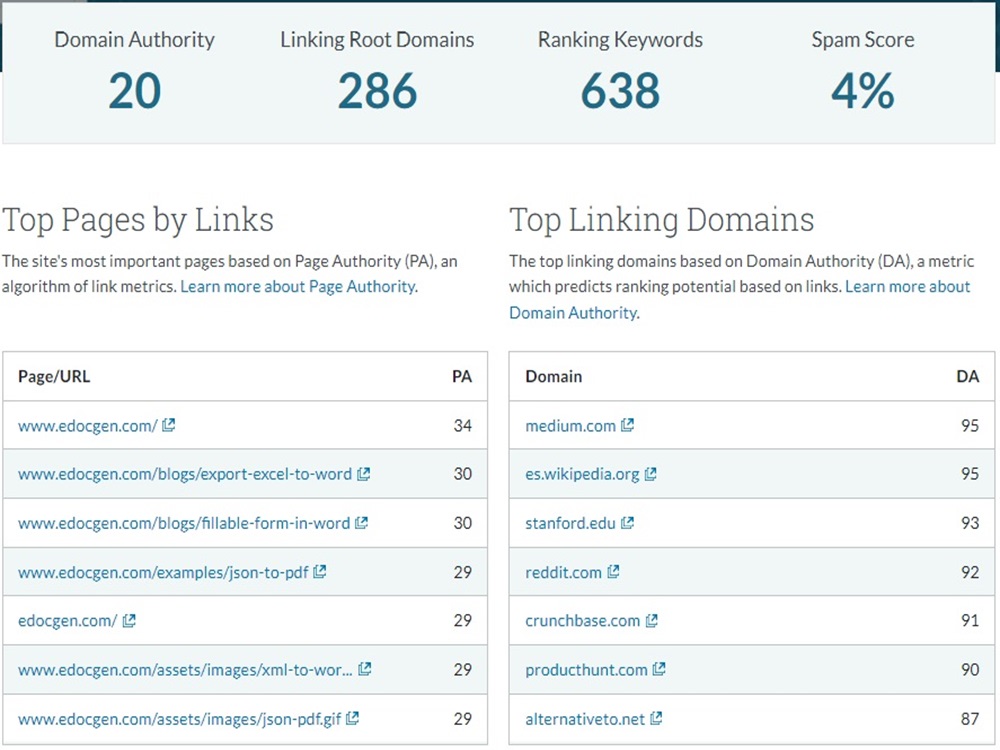This screenshot has height=750, width=1000.
Task: Click the Linking Root Domains value 286
Action: (x=378, y=91)
